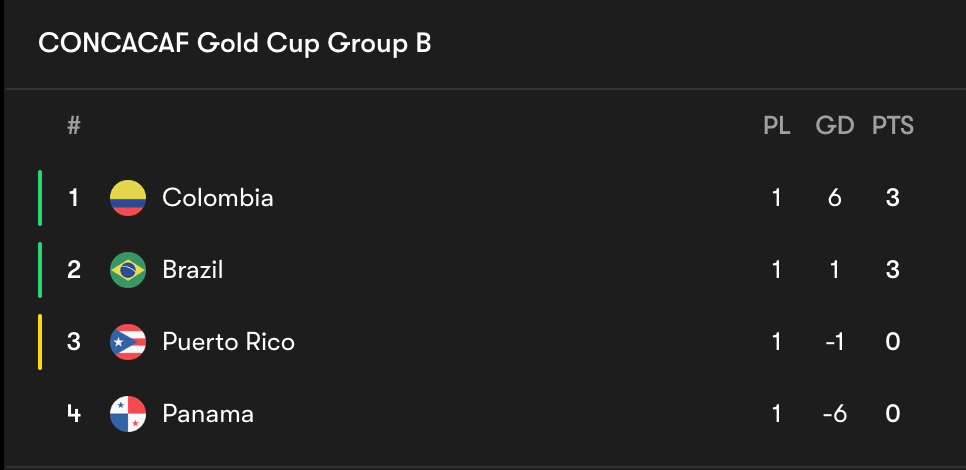Click the Brazil flag icon

coord(128,270)
